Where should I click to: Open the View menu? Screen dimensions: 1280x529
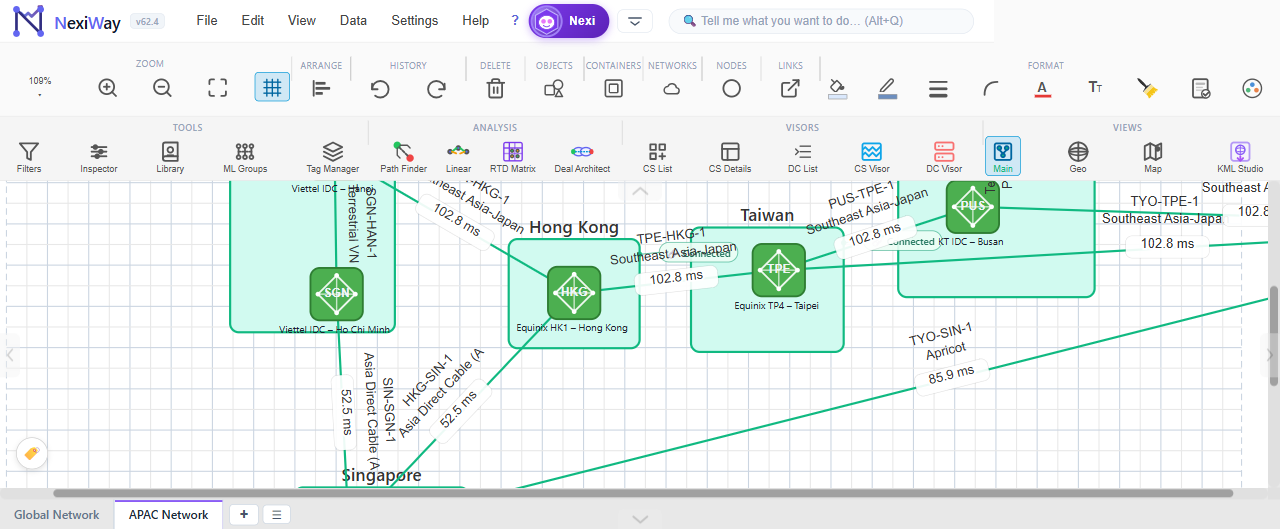[x=302, y=20]
